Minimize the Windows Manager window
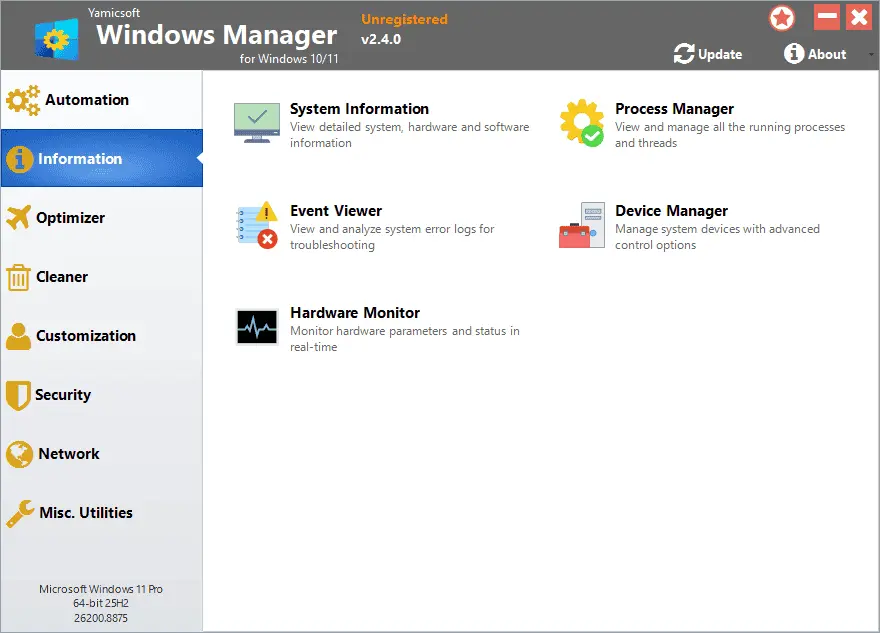 click(x=827, y=17)
